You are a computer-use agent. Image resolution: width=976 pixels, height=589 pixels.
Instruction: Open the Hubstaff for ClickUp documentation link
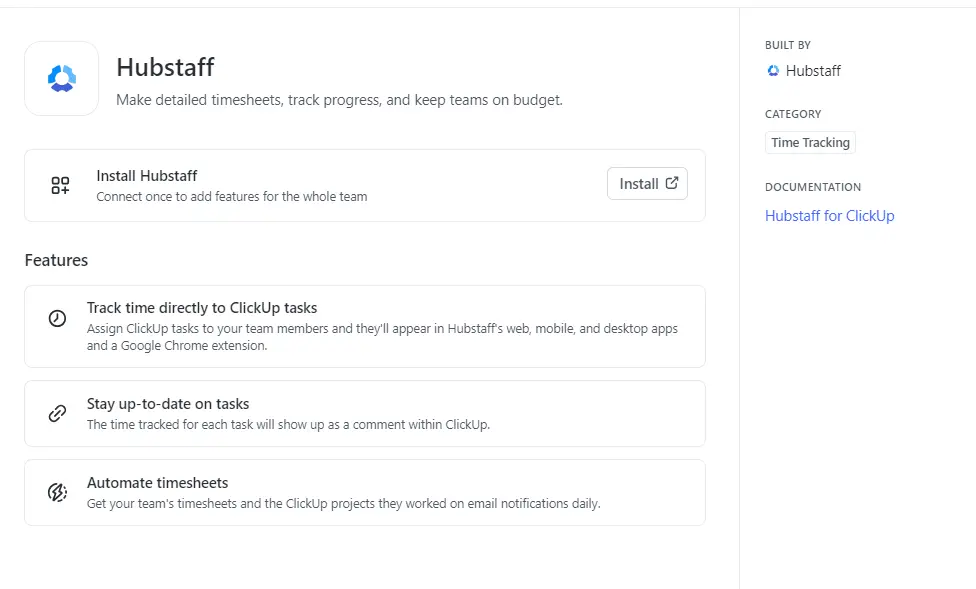click(829, 215)
